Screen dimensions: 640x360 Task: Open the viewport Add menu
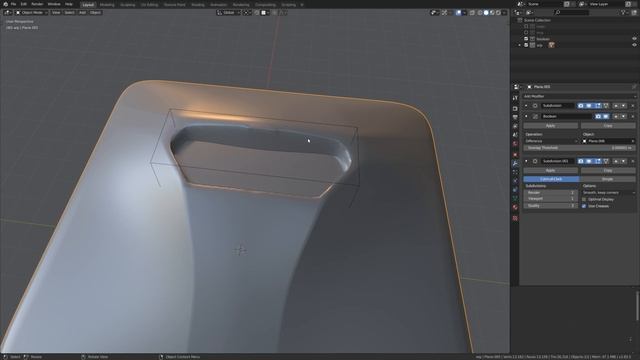[82, 13]
